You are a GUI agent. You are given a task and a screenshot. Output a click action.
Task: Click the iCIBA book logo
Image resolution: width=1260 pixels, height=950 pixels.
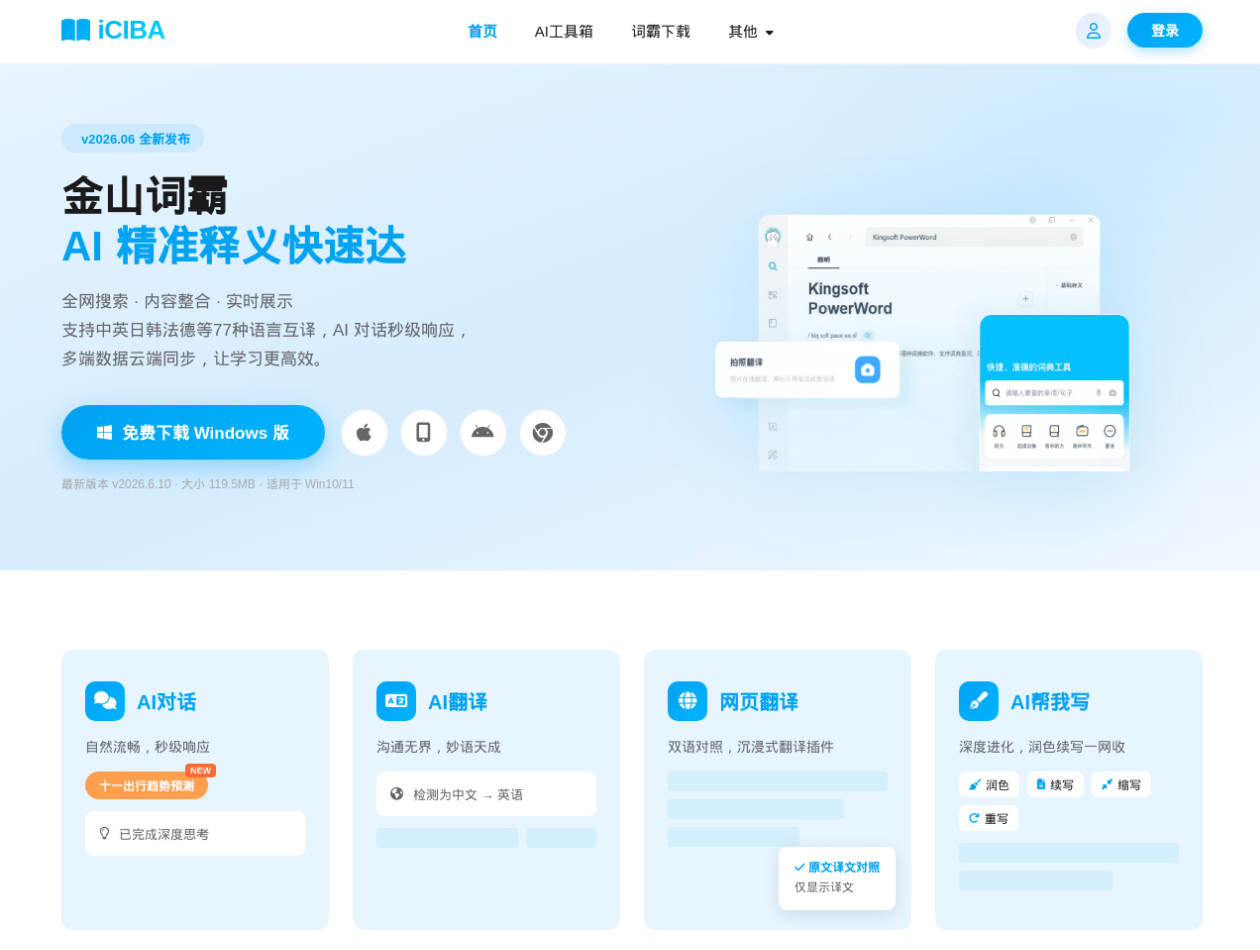[112, 30]
